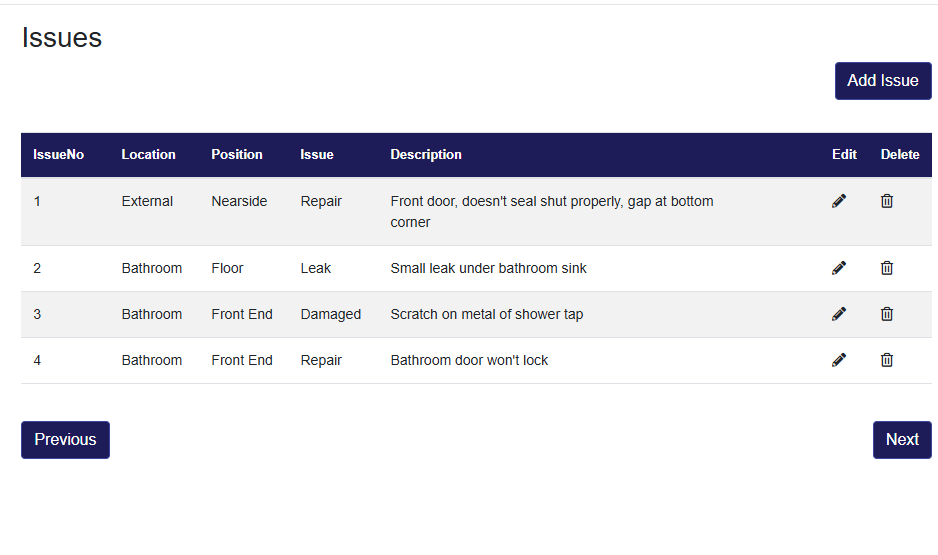Advance with the Next button
Viewport: 938px width, 555px height.
click(902, 440)
